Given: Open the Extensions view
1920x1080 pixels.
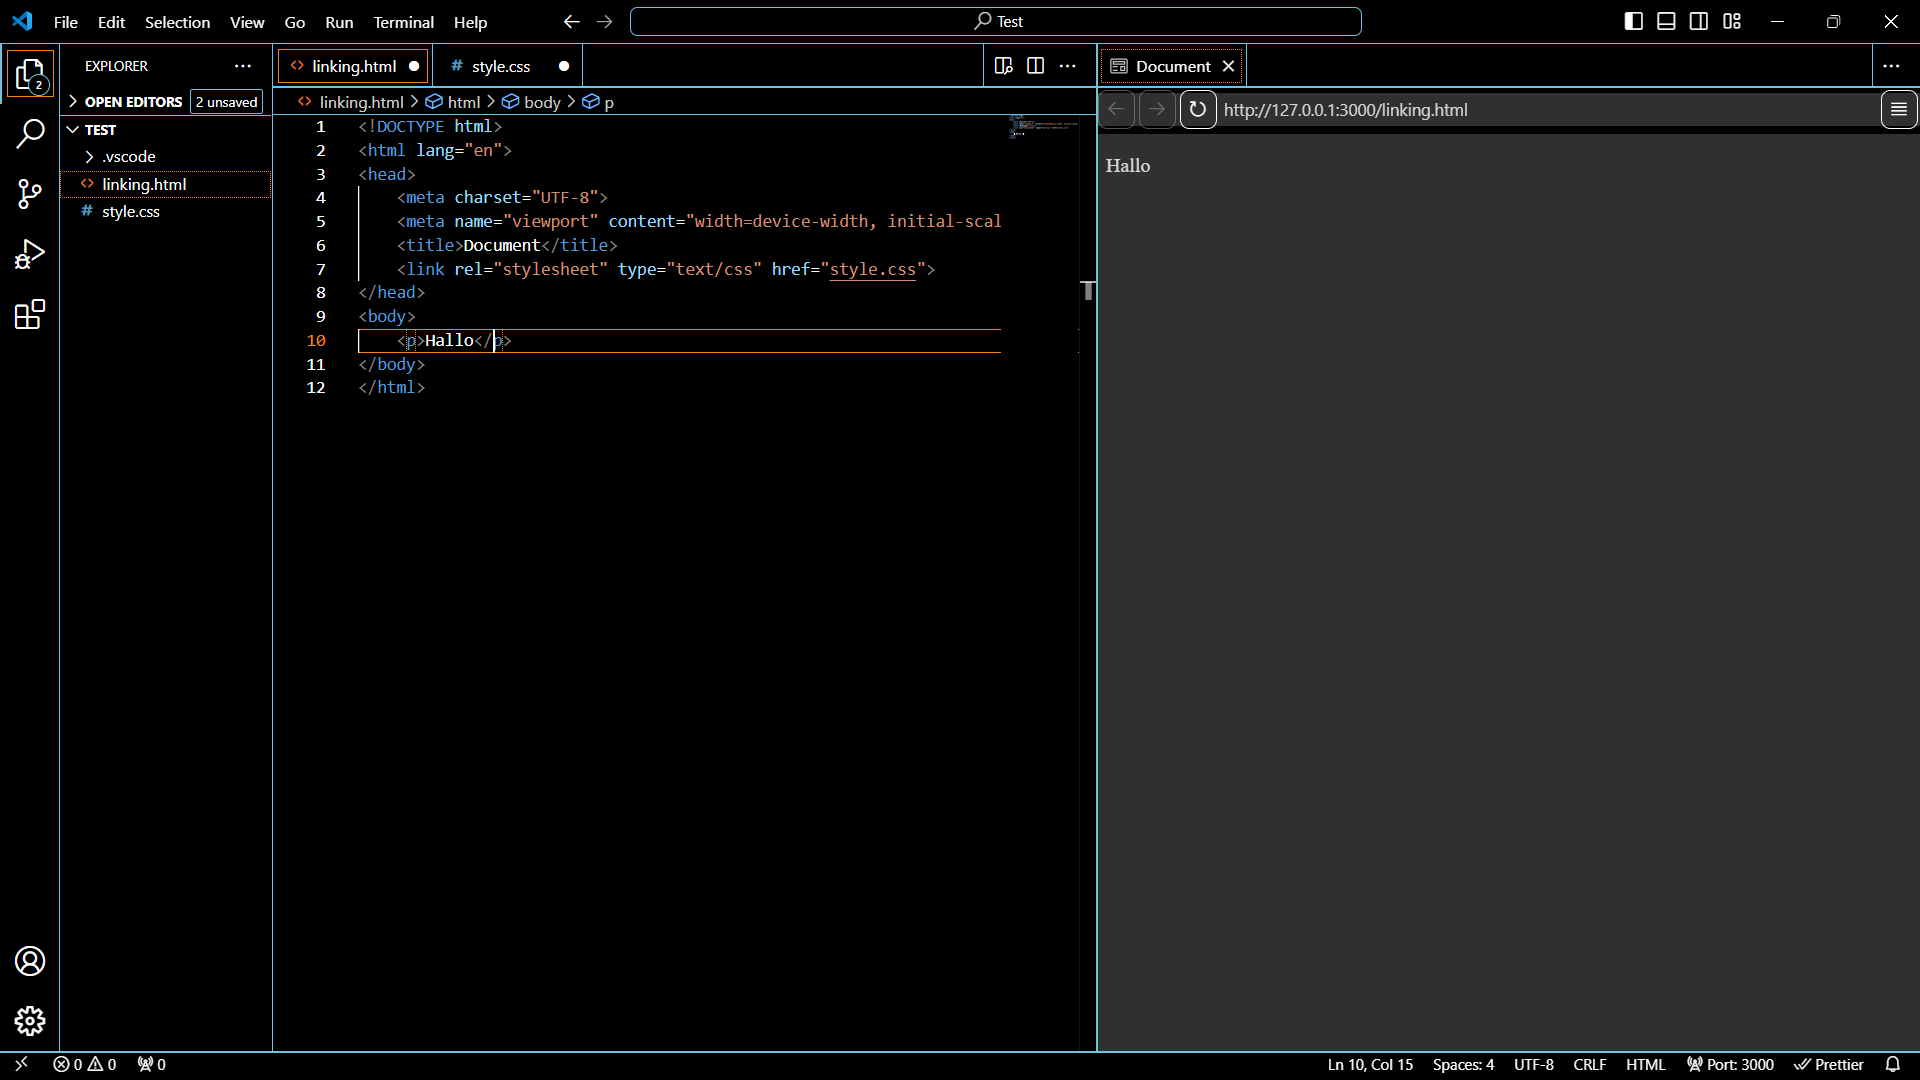Looking at the screenshot, I should (x=30, y=315).
